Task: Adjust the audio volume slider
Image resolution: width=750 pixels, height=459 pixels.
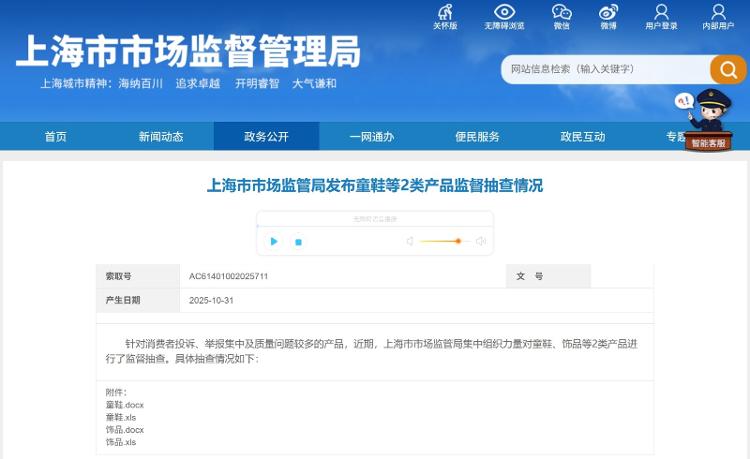Action: coord(457,241)
